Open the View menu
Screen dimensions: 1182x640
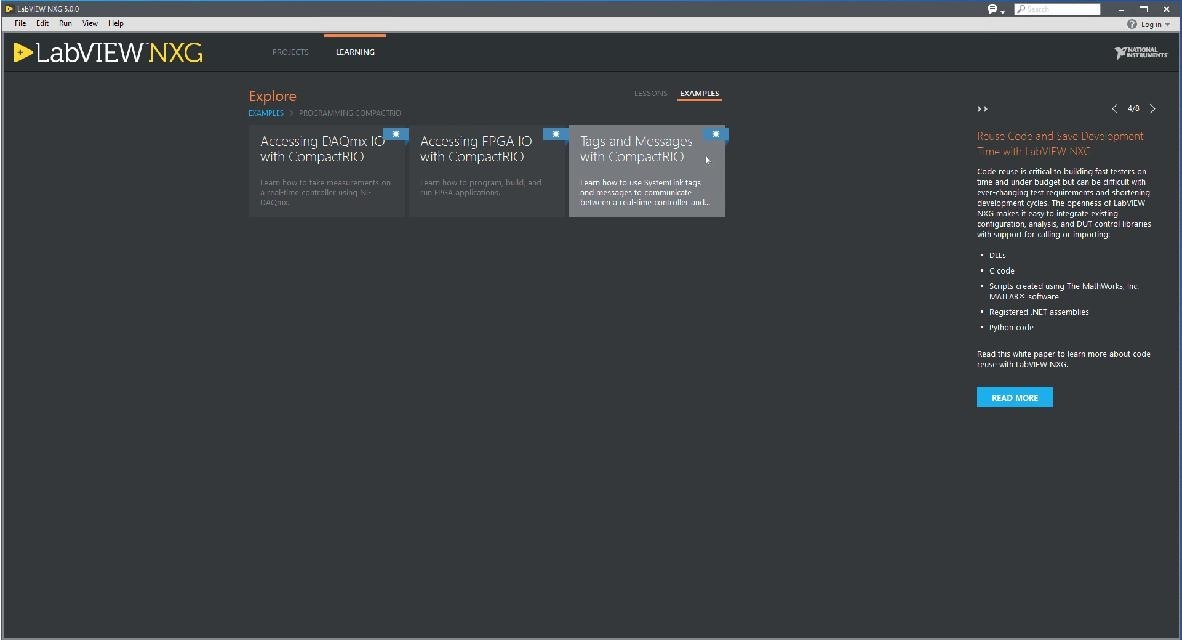(x=90, y=23)
